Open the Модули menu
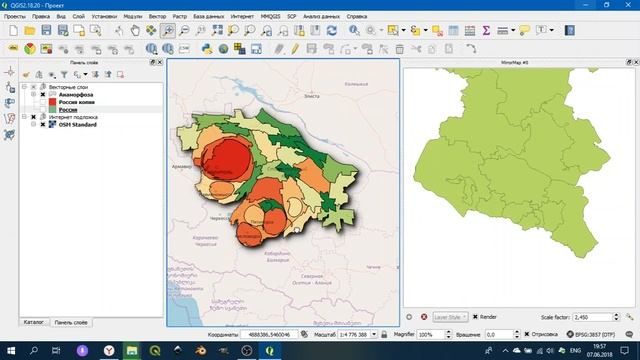This screenshot has width=640, height=360. [133, 16]
